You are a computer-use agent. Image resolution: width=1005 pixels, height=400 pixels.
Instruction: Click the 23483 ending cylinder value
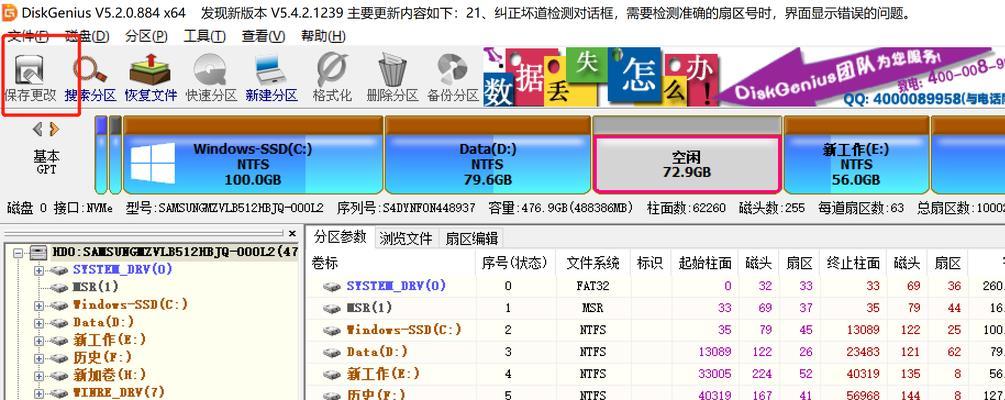[x=863, y=352]
